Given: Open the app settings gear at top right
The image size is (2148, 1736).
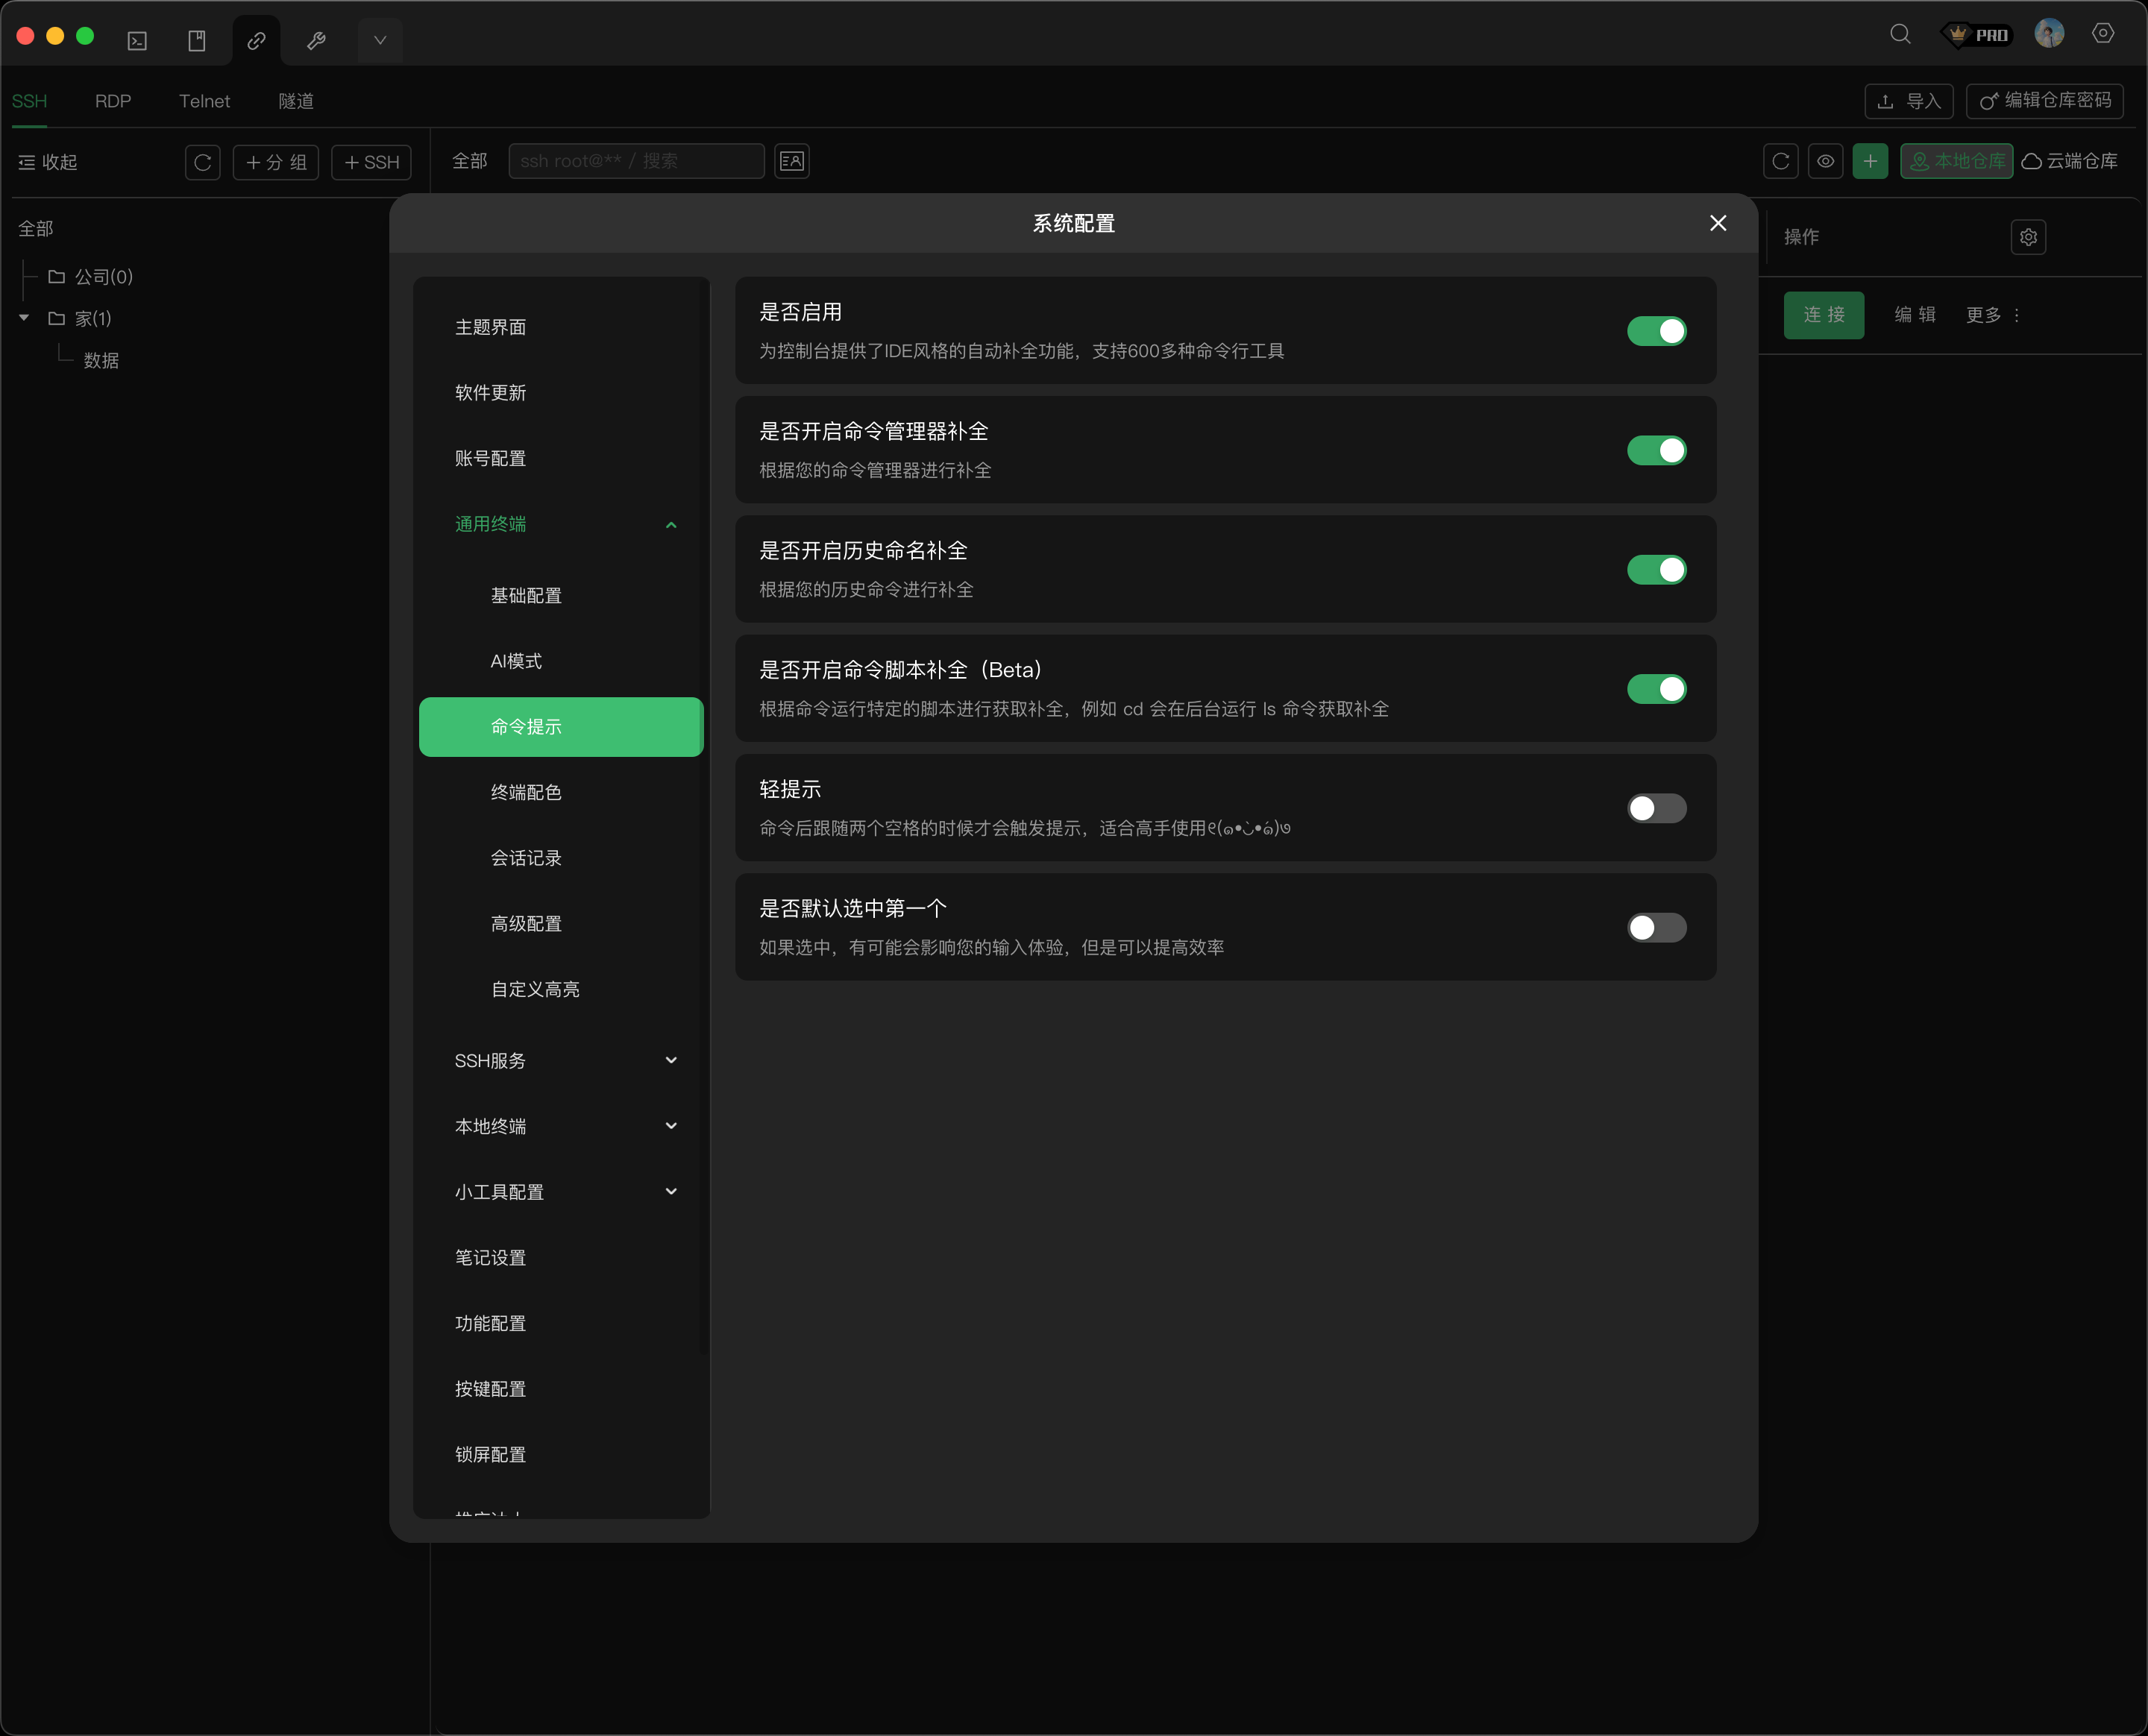Looking at the screenshot, I should point(2102,34).
